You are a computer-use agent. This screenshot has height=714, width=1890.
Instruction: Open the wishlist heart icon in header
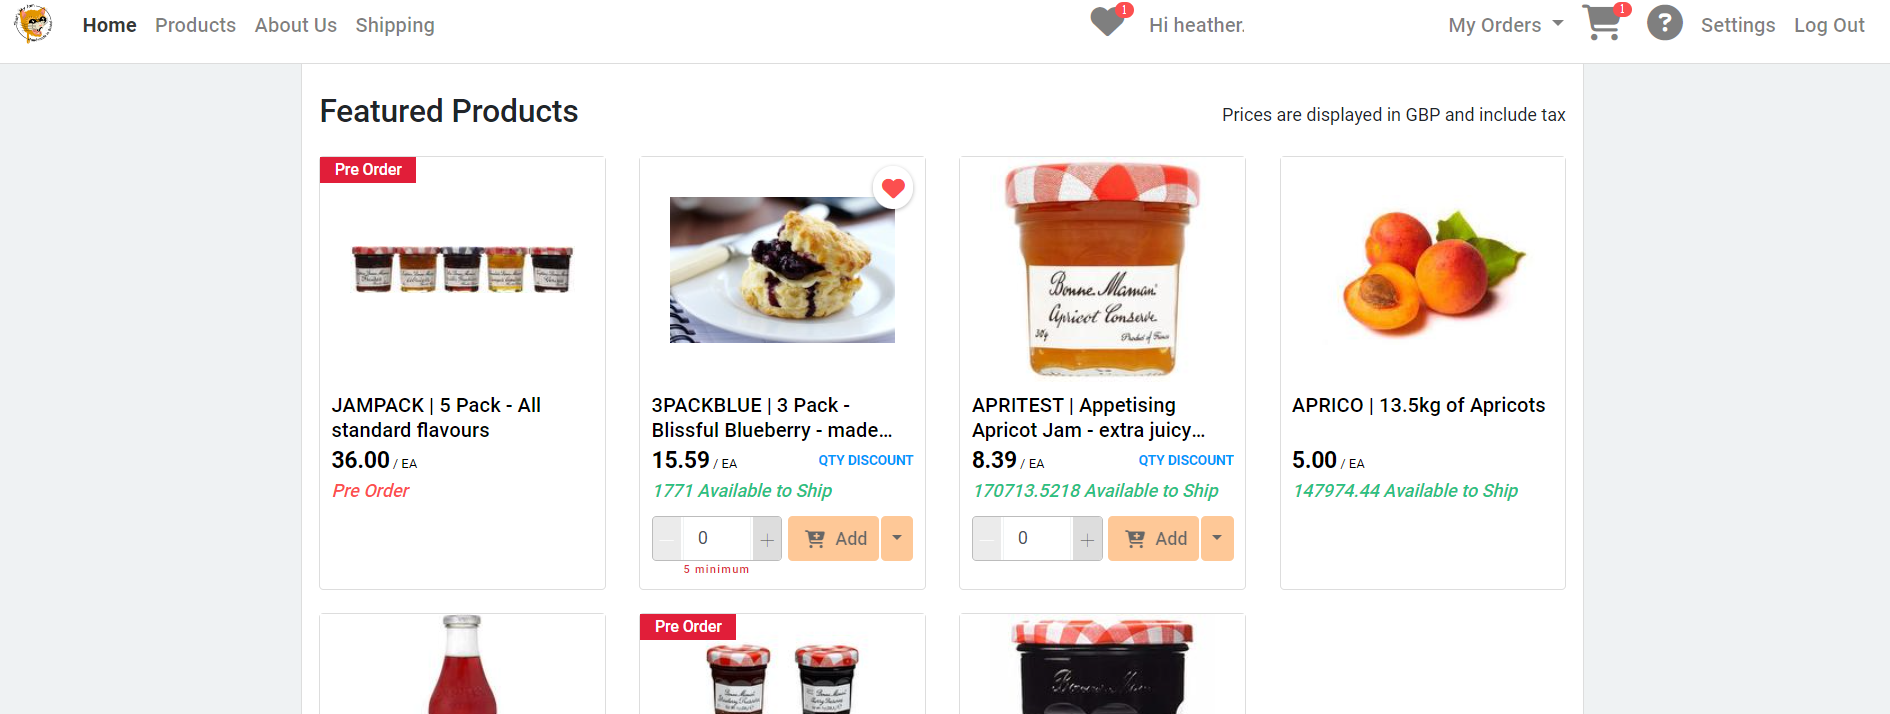coord(1108,22)
